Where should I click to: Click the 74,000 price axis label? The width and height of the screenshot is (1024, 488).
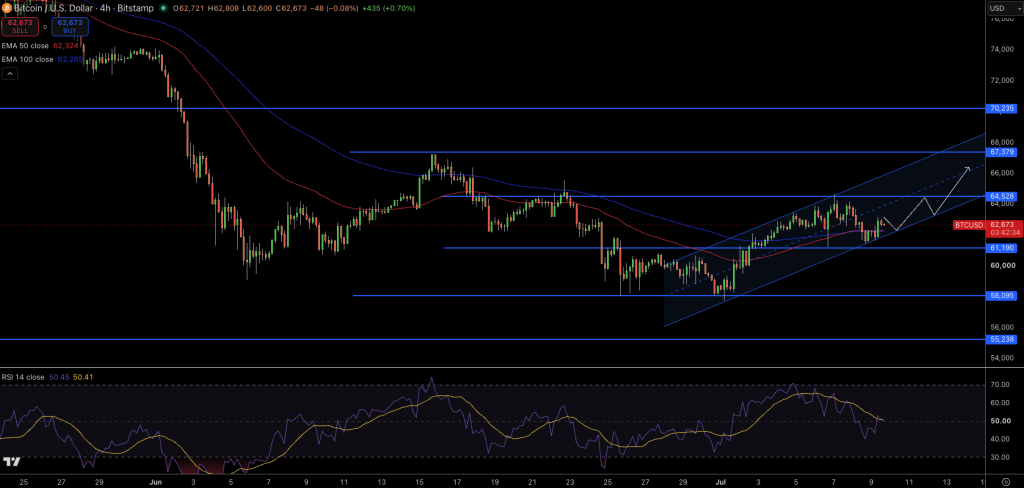pos(1001,50)
